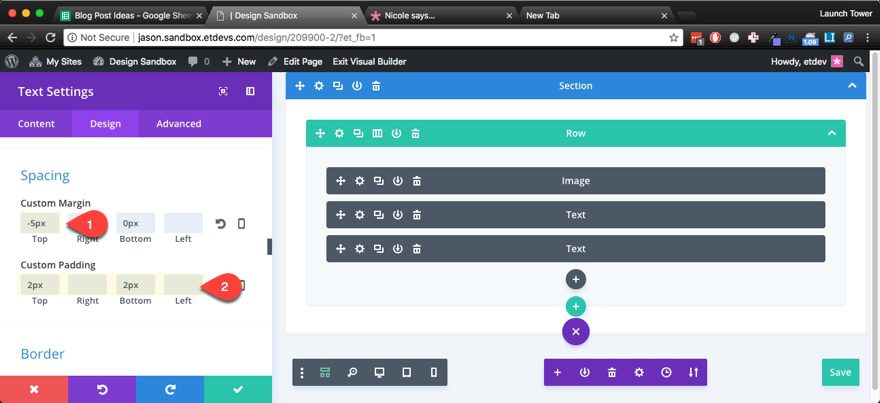Delete the first Text module

(x=417, y=214)
